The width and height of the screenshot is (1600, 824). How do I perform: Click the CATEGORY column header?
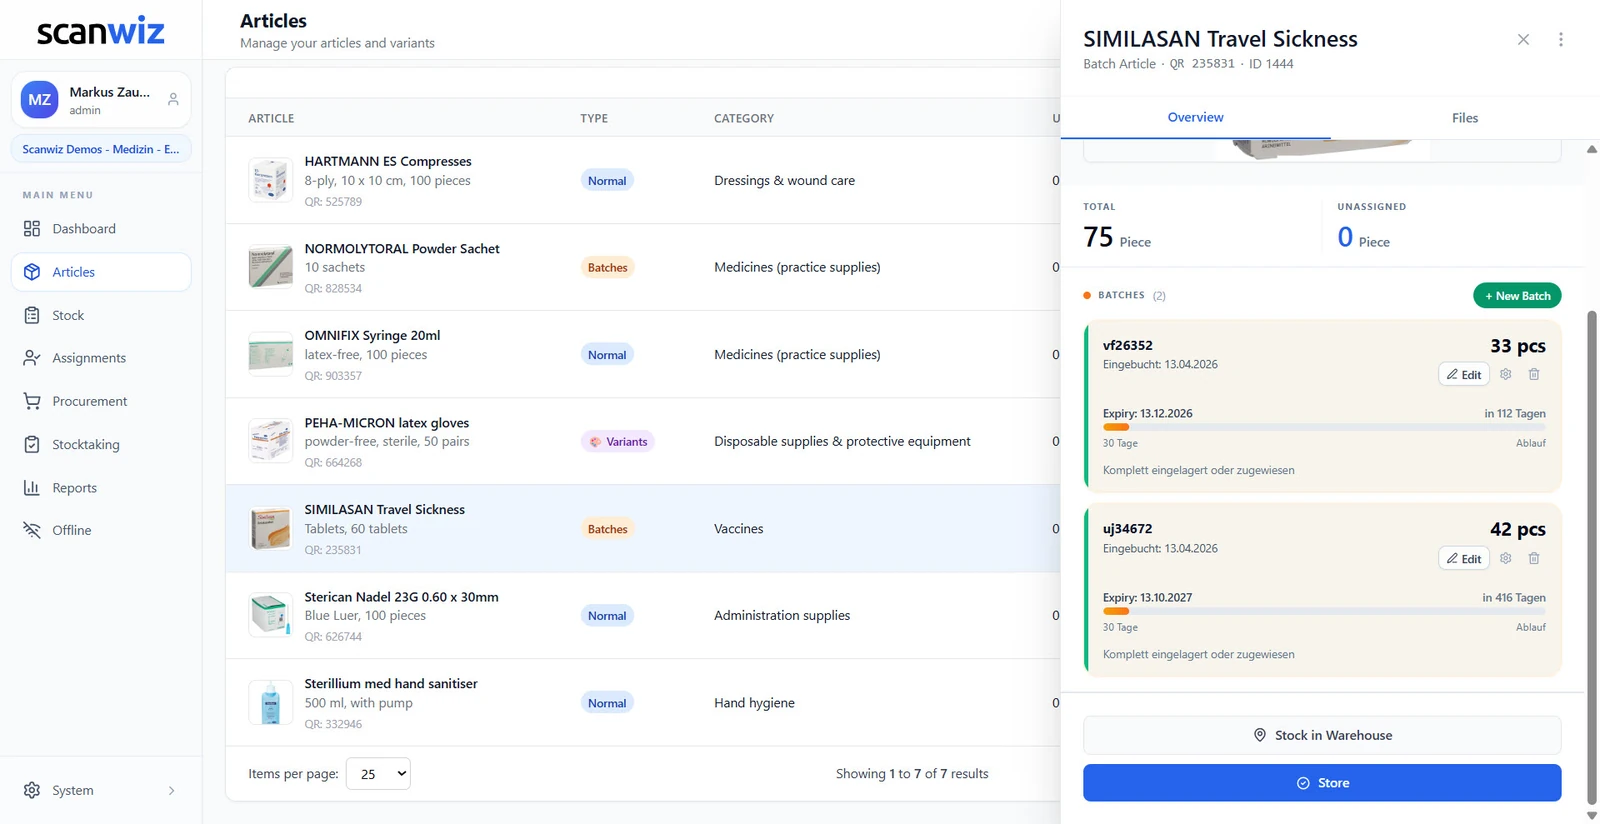[744, 118]
